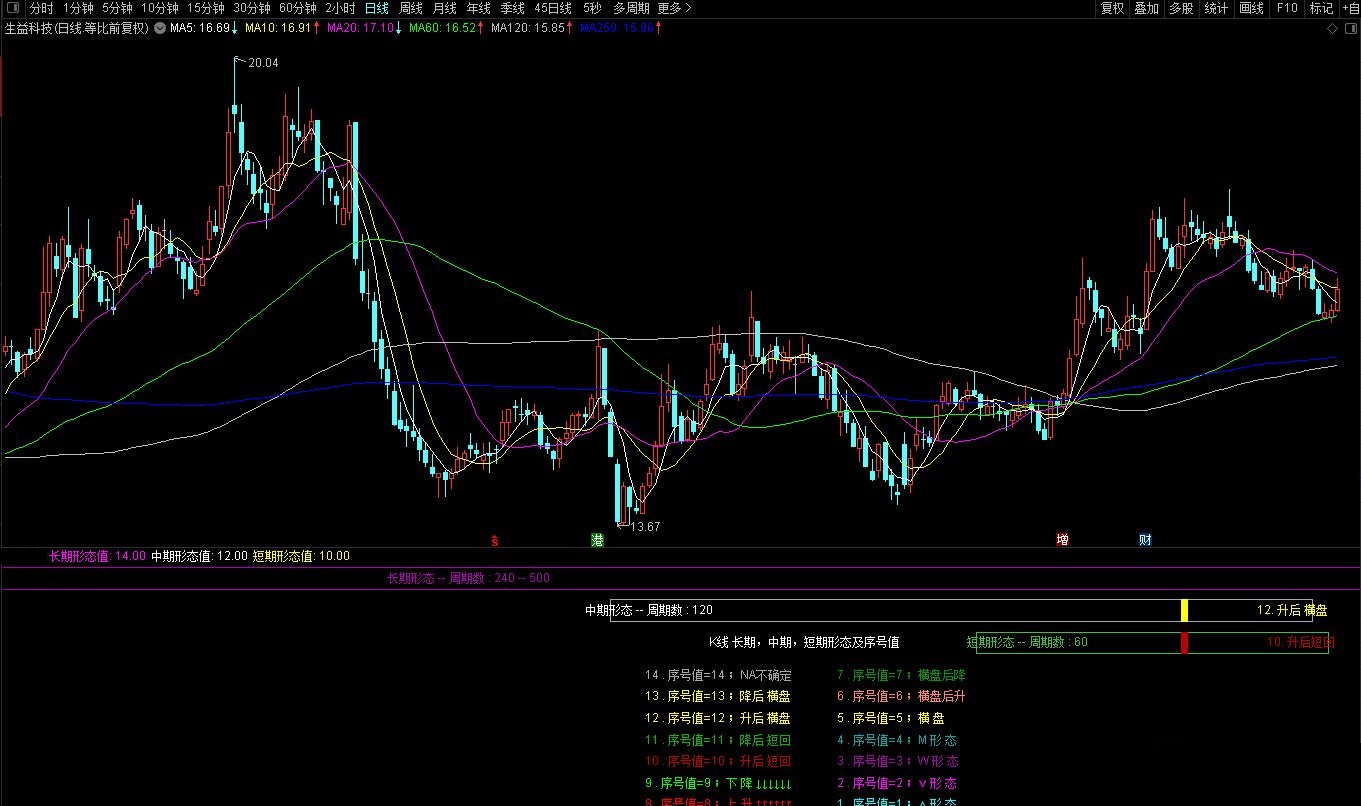Click the 中期形态值: 12.00 readout
The height and width of the screenshot is (806, 1361).
[199, 556]
